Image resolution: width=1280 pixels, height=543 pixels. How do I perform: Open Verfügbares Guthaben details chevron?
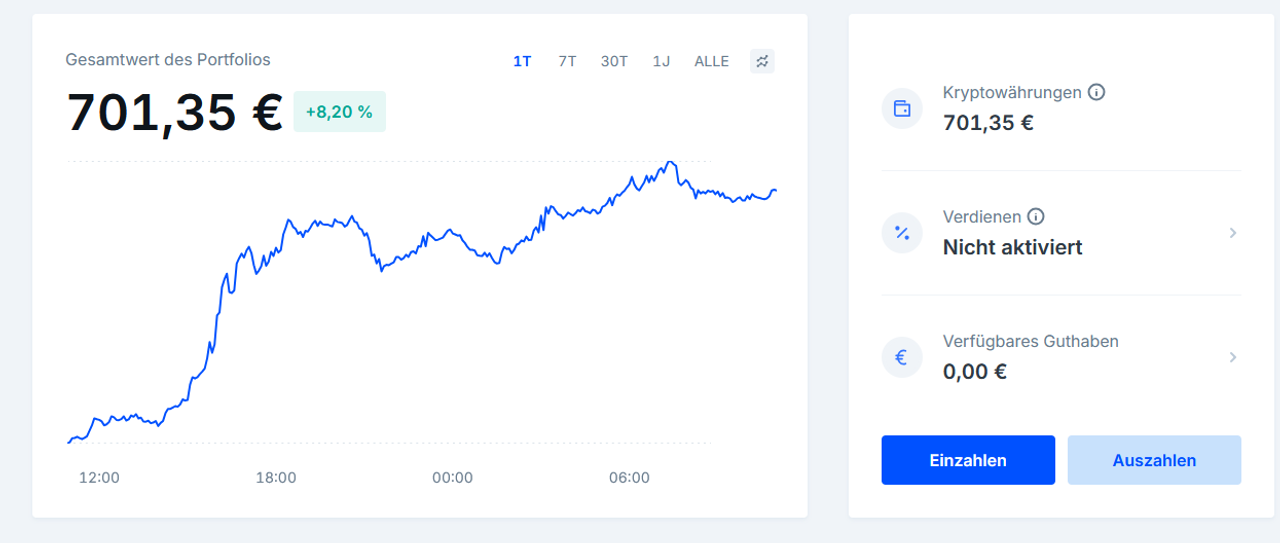(1233, 357)
